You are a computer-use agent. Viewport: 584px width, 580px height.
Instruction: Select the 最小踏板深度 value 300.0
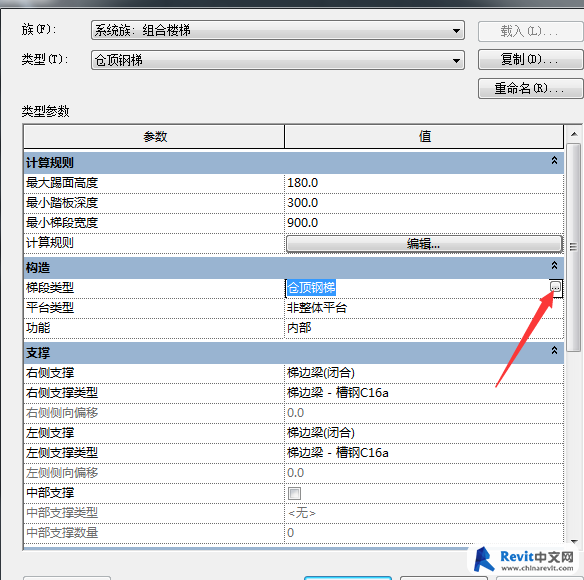(424, 203)
